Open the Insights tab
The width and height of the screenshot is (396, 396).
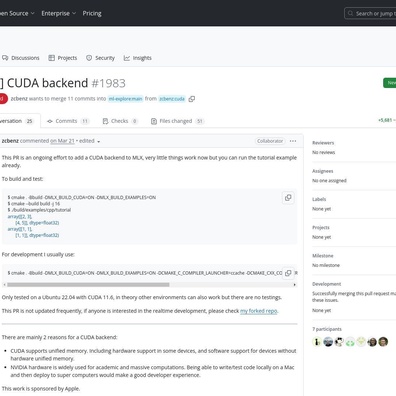coord(138,58)
